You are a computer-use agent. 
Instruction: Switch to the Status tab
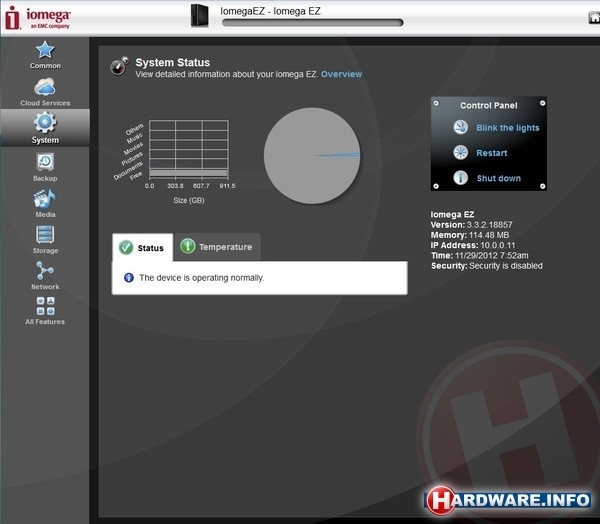142,248
